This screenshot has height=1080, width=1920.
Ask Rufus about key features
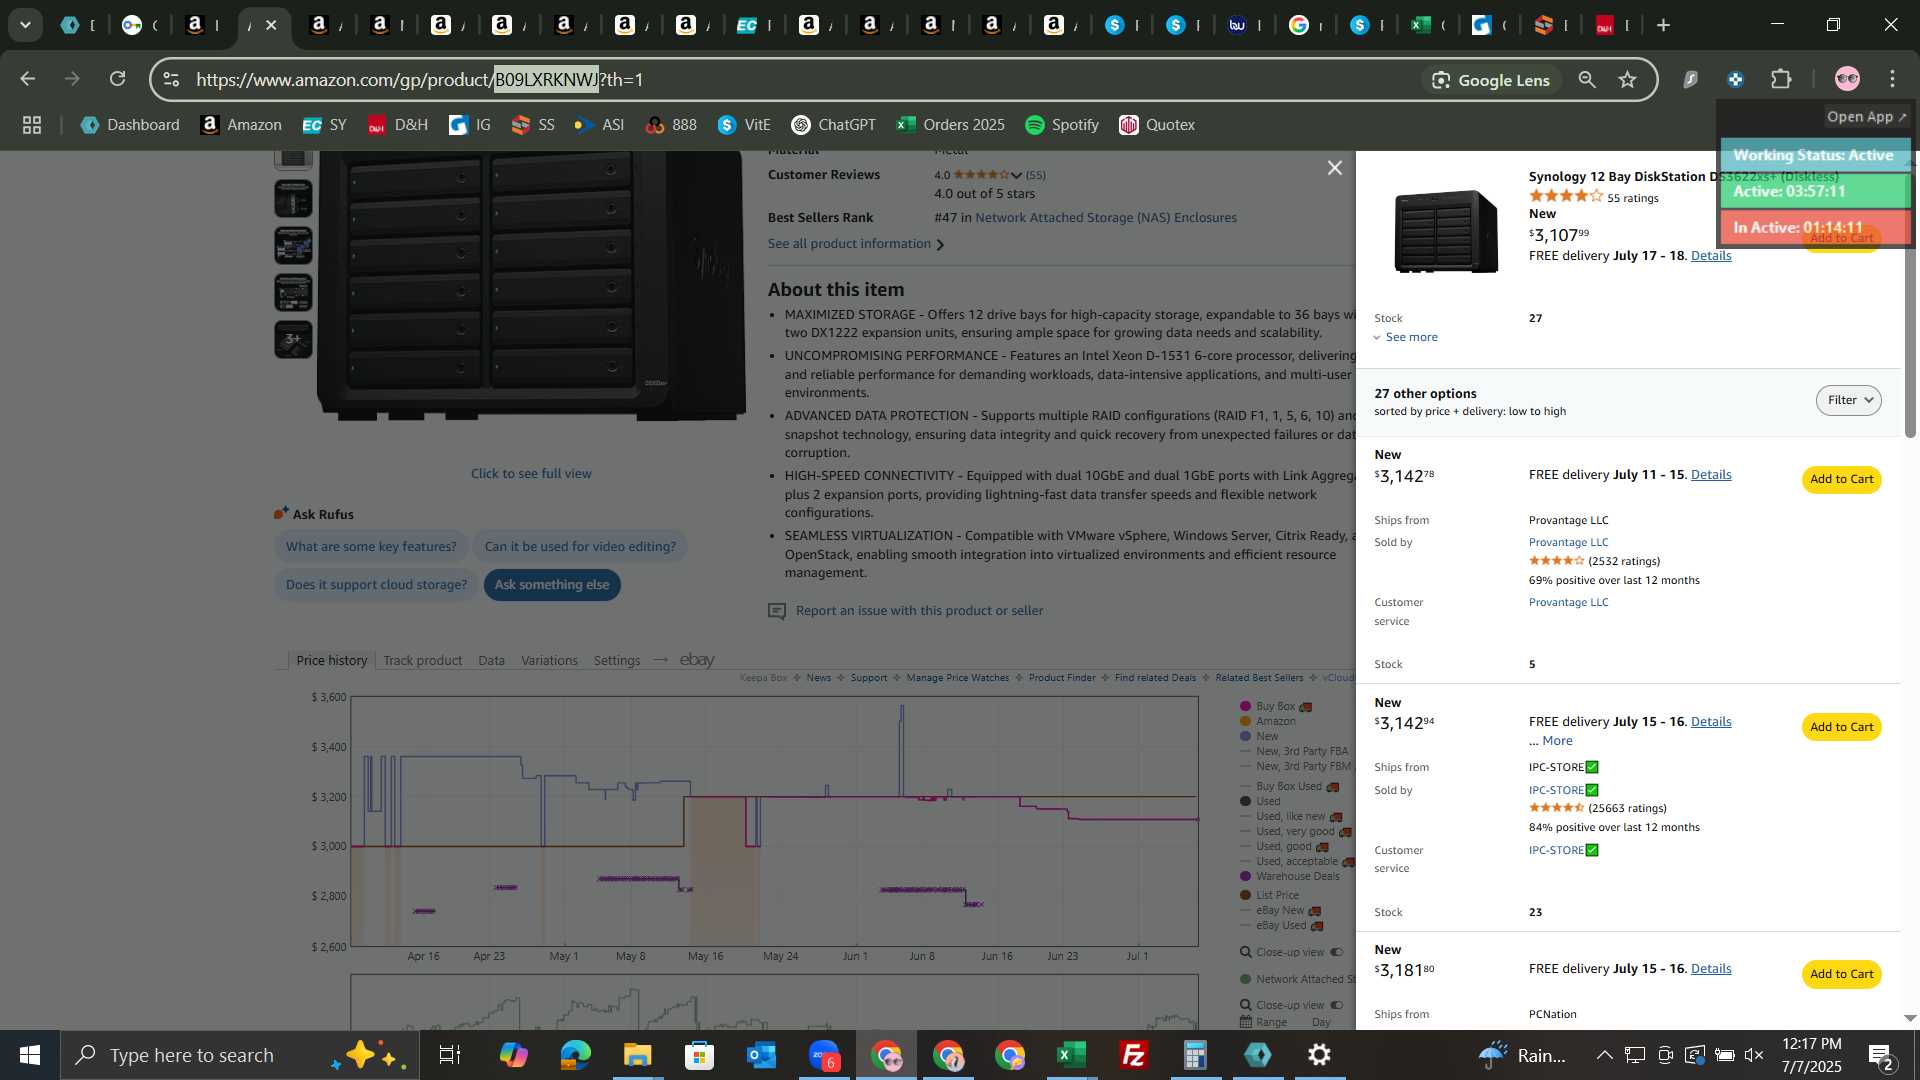point(371,547)
